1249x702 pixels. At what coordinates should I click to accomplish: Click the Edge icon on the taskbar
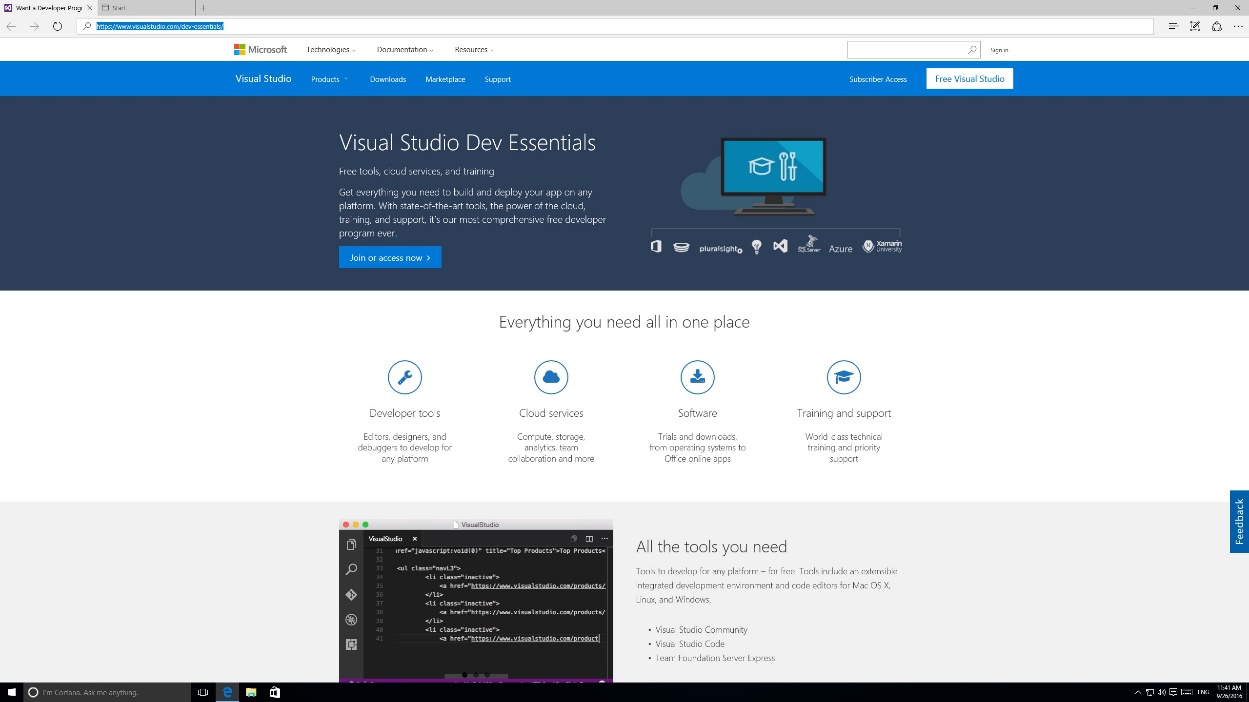[227, 692]
